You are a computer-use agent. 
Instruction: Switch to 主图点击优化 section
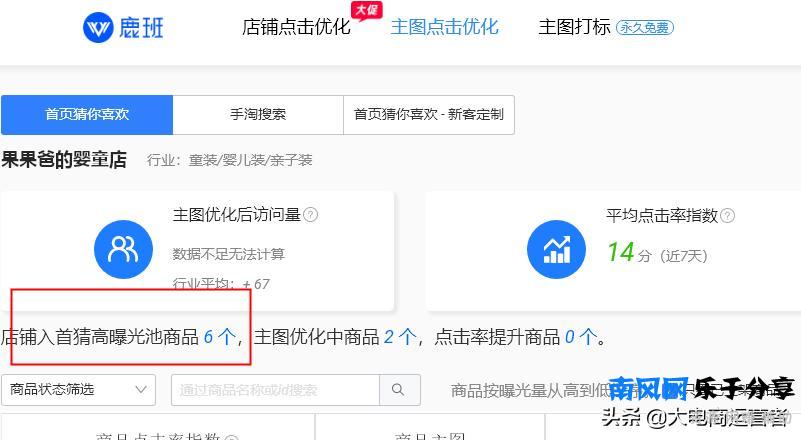[x=444, y=27]
